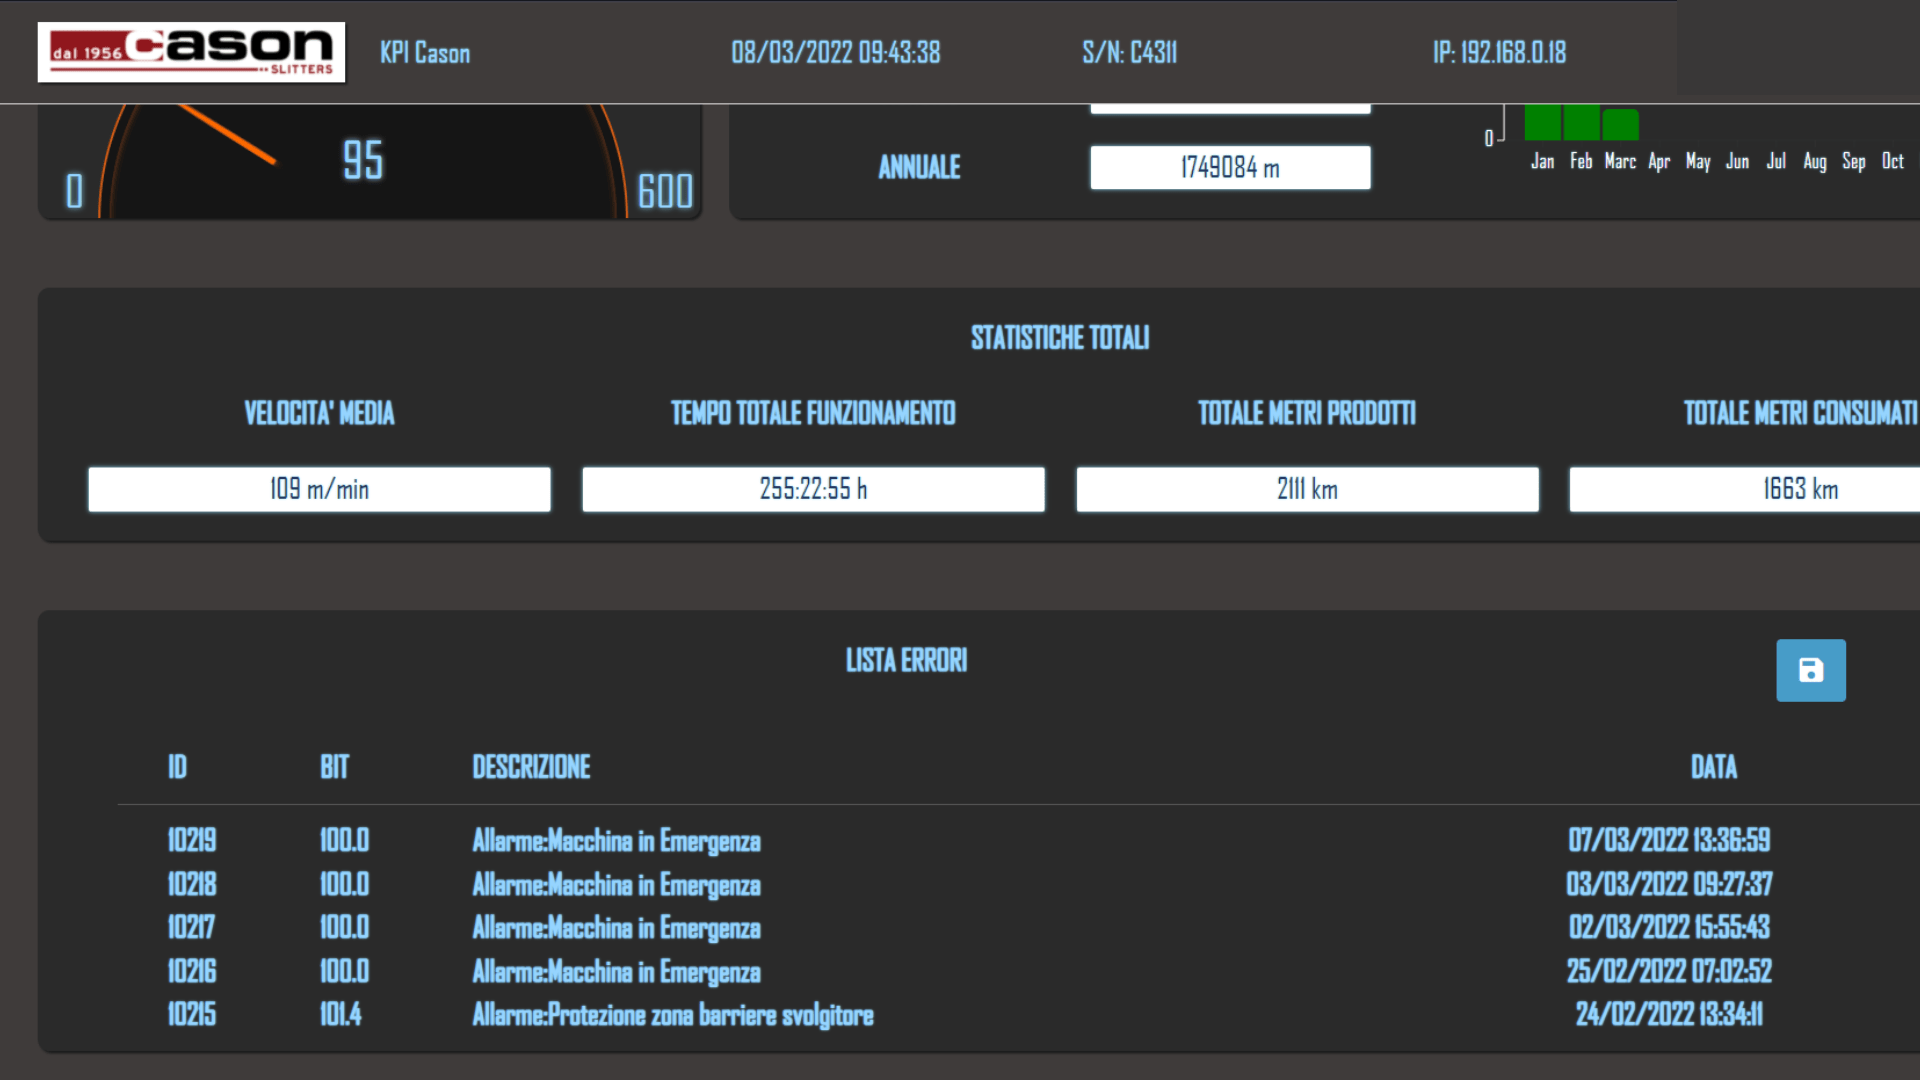Select the Totale Metri Prodotti 2111 km field
Image resolution: width=1920 pixels, height=1080 pixels.
click(x=1307, y=489)
